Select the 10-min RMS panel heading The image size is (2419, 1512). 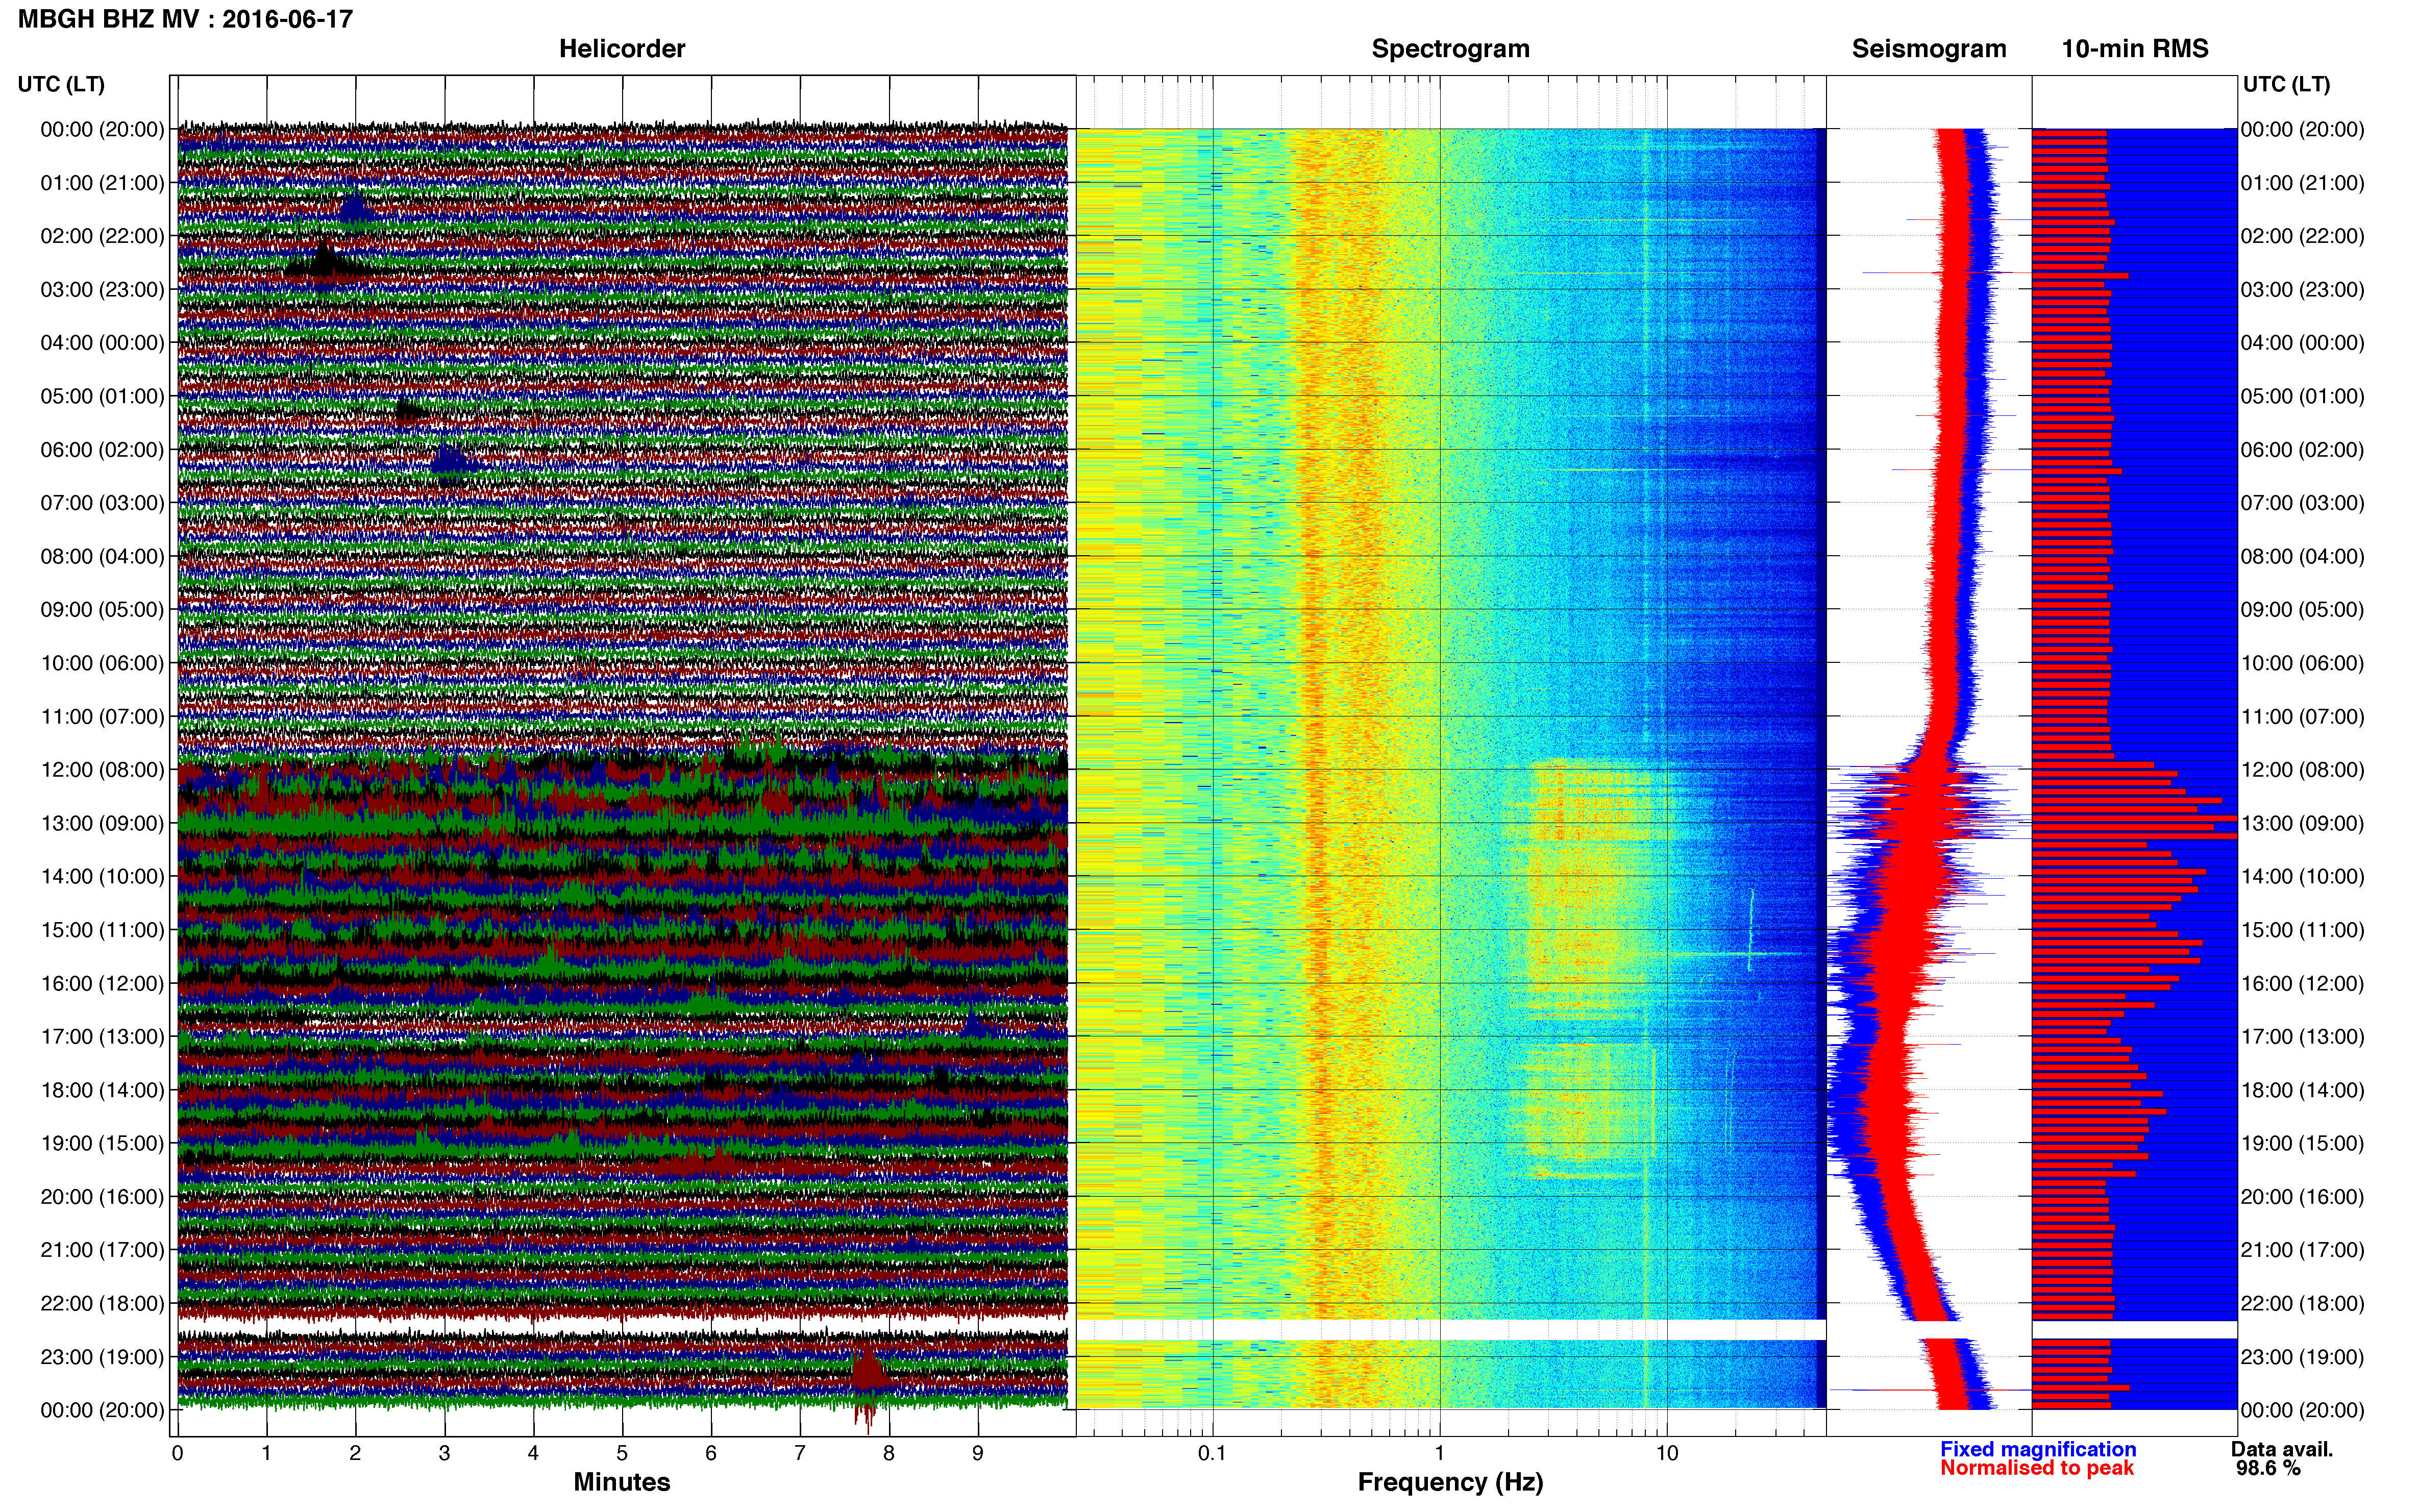pos(2135,49)
